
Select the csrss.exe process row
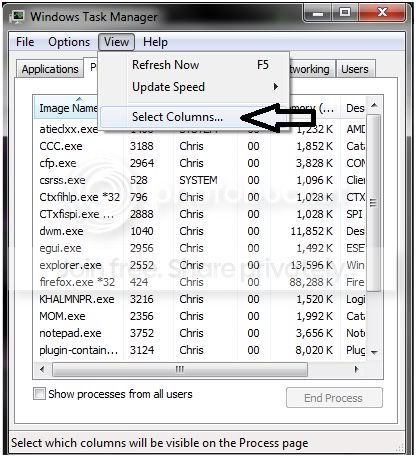(200, 180)
